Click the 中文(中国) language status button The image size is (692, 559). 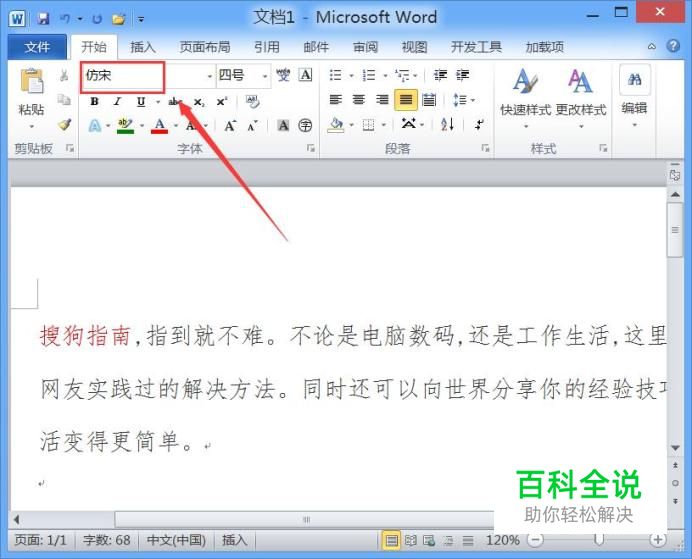(176, 540)
